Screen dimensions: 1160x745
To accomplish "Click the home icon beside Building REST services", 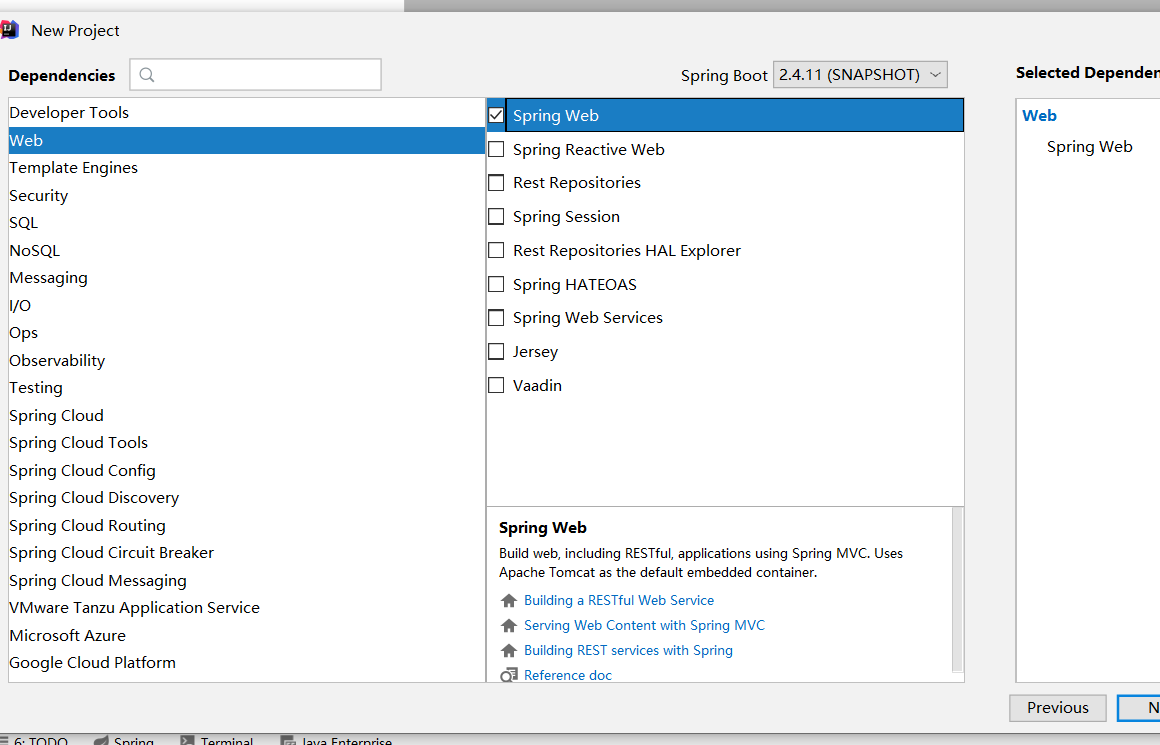I will tap(508, 651).
